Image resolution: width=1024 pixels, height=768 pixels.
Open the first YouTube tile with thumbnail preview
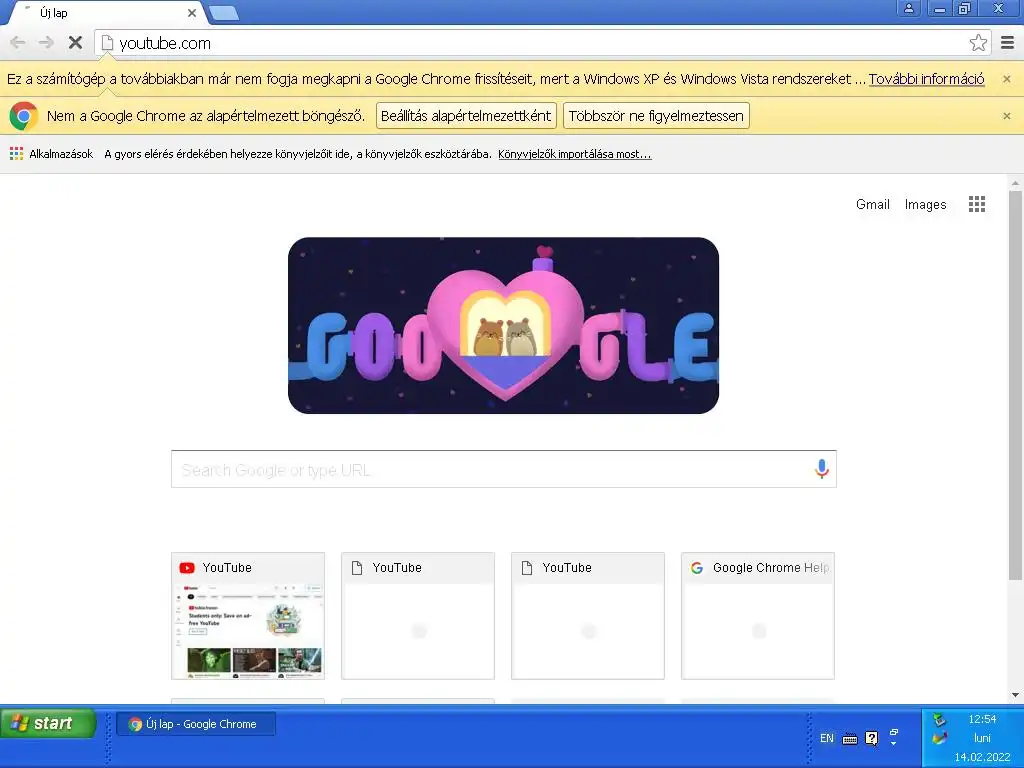click(x=248, y=616)
